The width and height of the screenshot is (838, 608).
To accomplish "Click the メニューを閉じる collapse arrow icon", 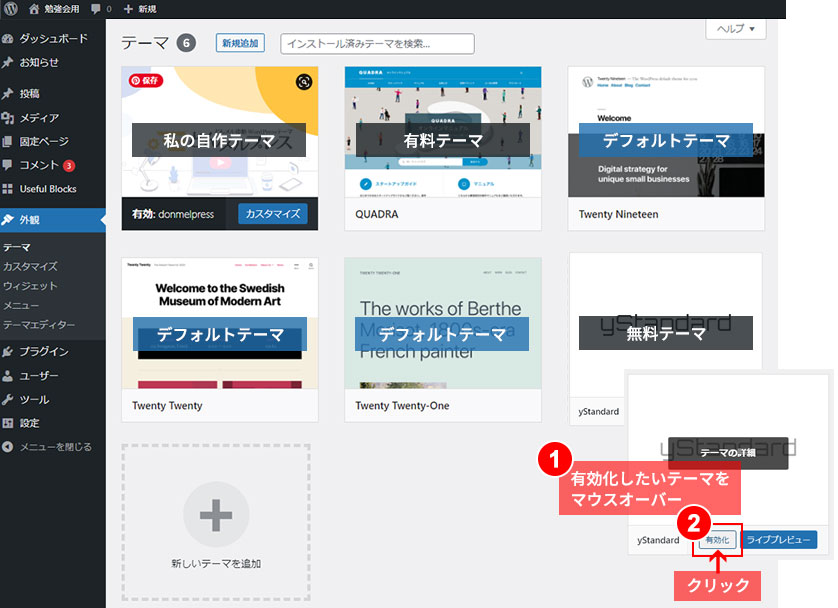I will [x=7, y=447].
